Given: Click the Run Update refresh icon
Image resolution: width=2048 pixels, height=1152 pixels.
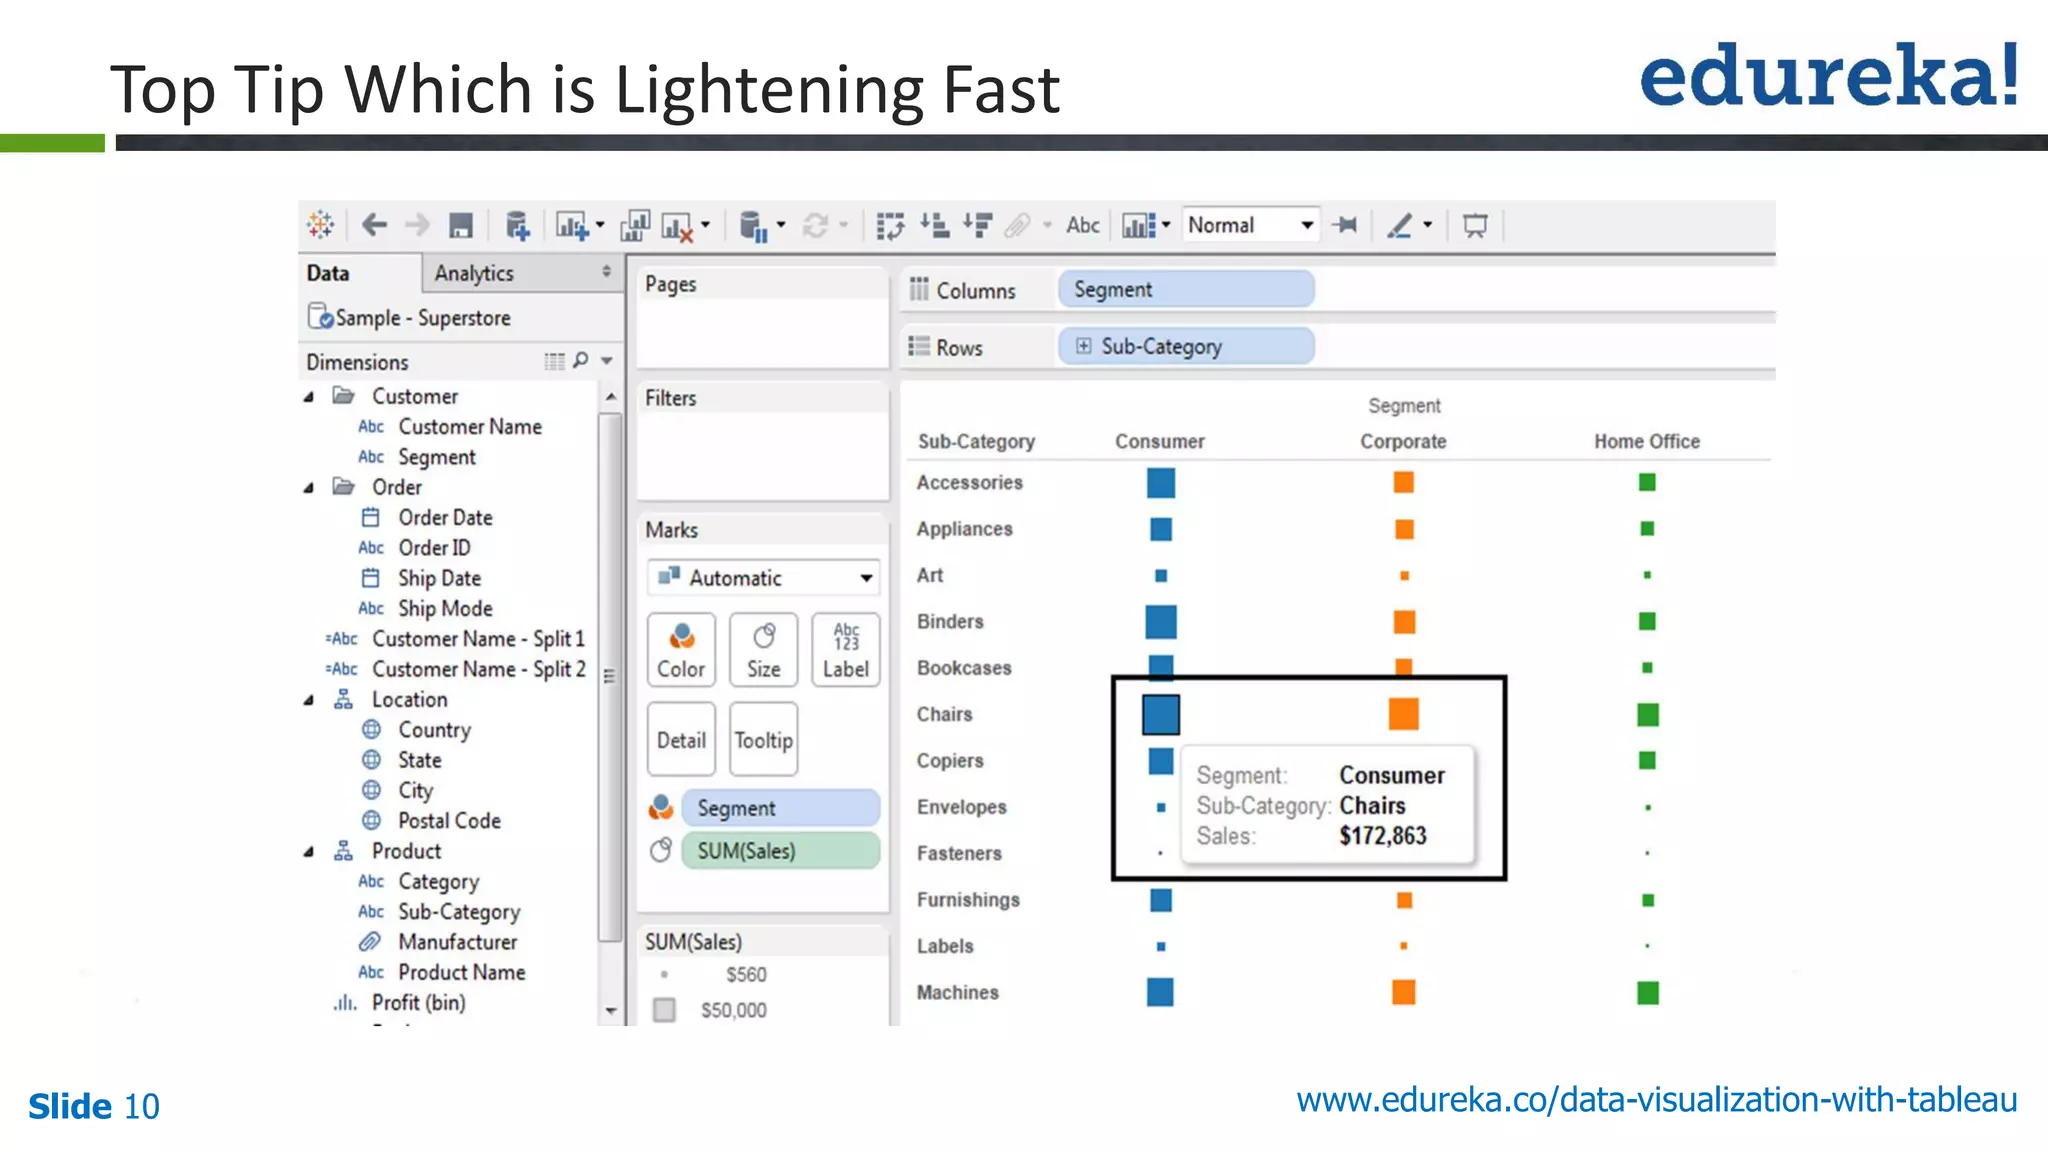Looking at the screenshot, I should (816, 226).
